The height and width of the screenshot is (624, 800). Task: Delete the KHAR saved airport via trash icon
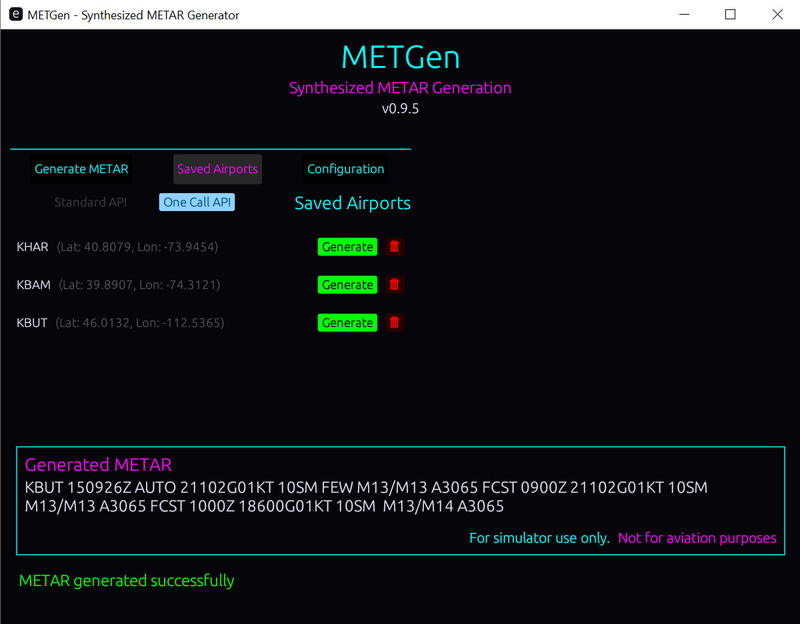tap(395, 246)
